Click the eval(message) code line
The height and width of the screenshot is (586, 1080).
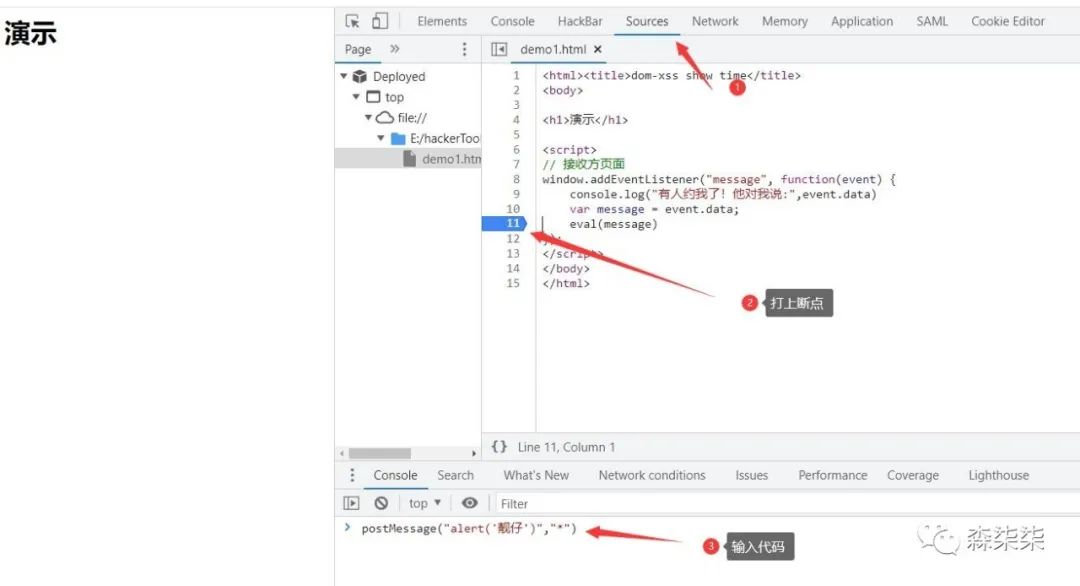point(613,224)
